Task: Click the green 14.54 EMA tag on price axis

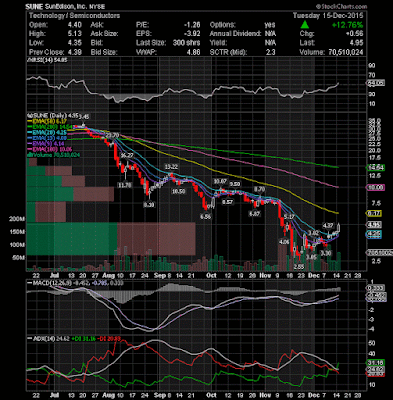Action: click(x=376, y=168)
